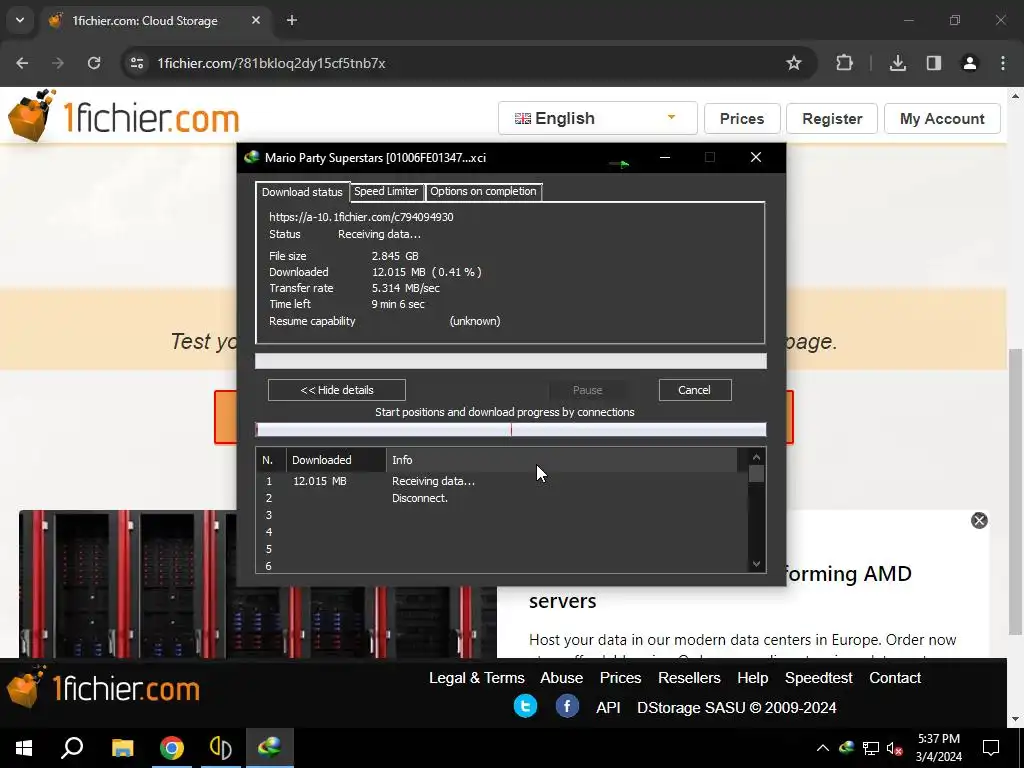Open the Contact footer link
The image size is (1024, 768).
point(895,678)
